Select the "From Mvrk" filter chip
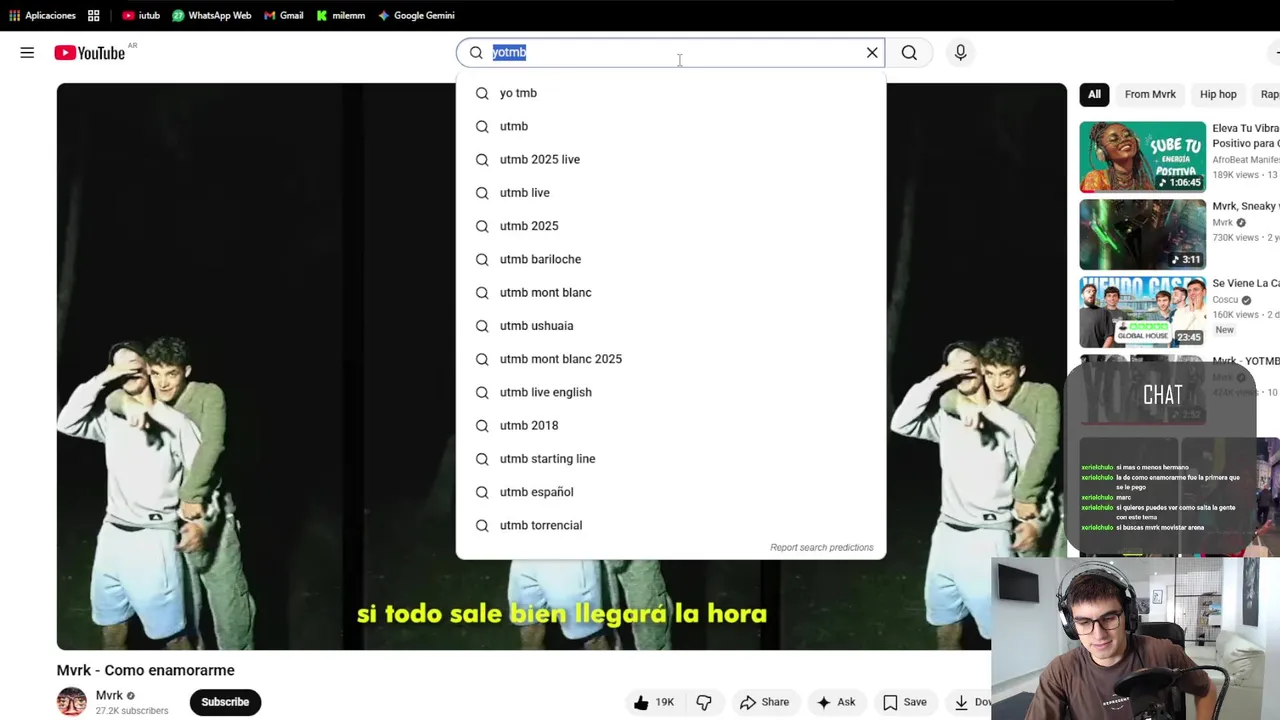1280x720 pixels. point(1150,94)
